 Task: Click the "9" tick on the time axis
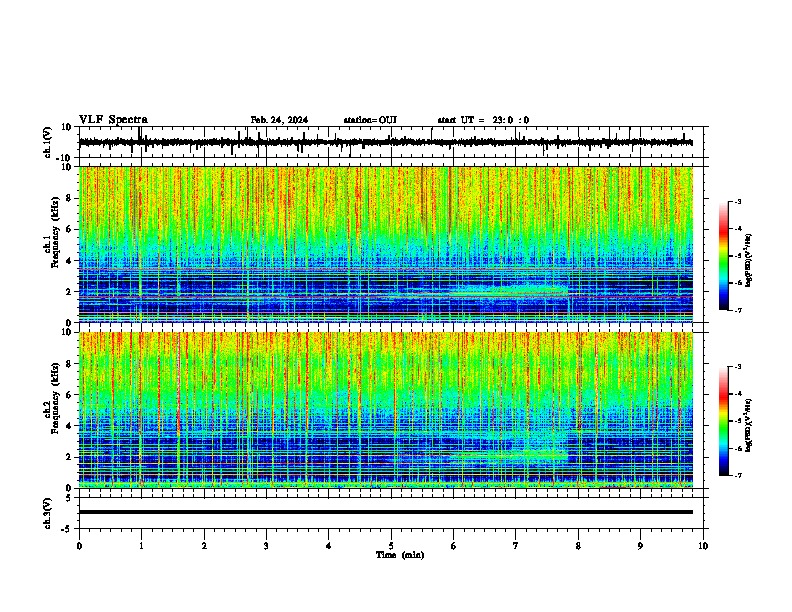640,546
